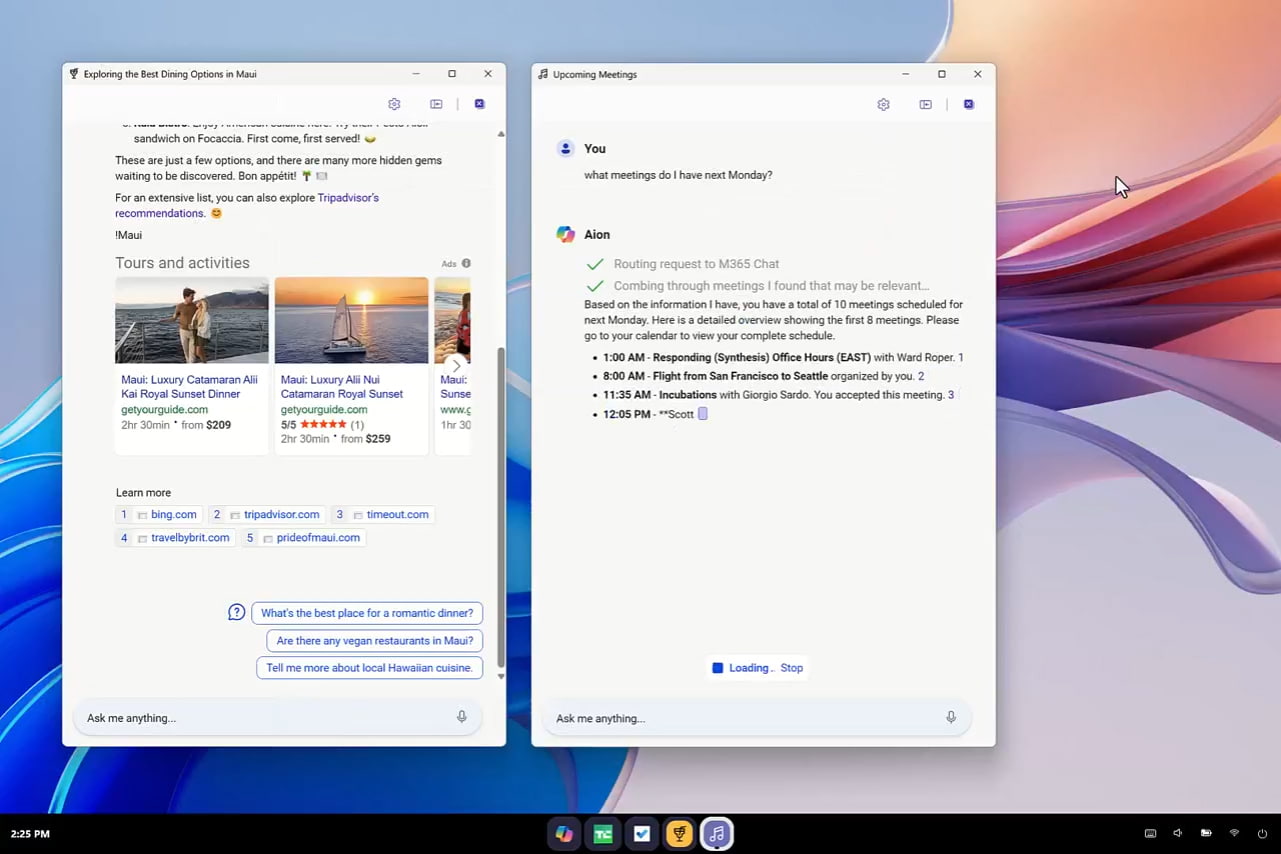Open the cocktail glass app in taskbar

(679, 834)
